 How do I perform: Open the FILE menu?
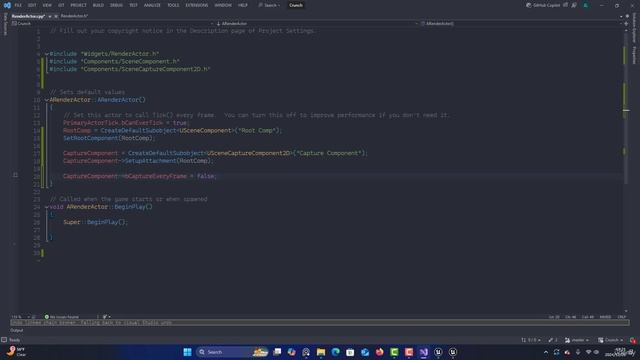pyautogui.click(x=18, y=5)
